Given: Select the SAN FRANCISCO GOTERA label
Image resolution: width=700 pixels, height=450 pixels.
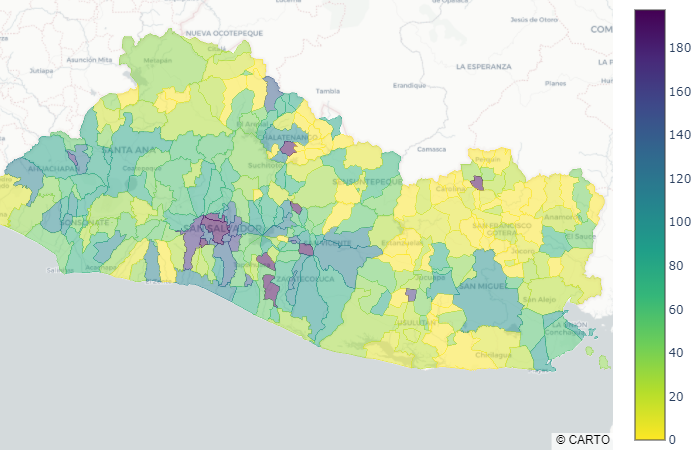Looking at the screenshot, I should (502, 229).
